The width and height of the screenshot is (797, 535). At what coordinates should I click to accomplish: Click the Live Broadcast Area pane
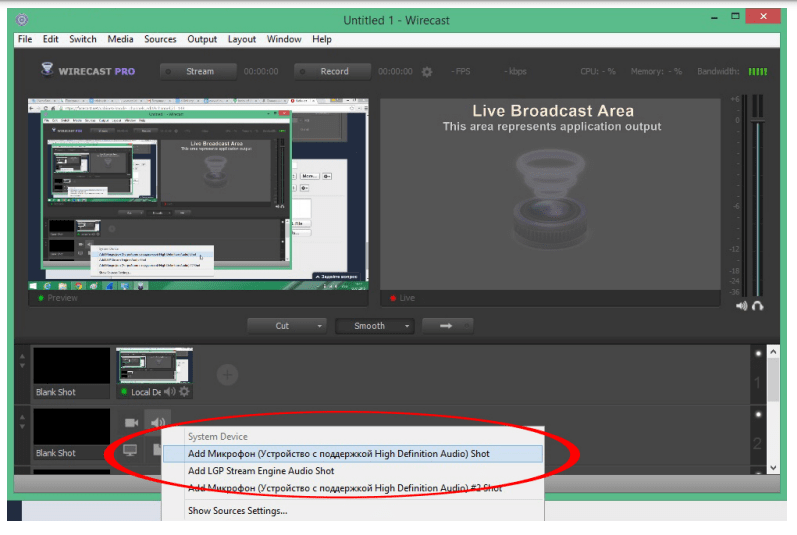550,195
